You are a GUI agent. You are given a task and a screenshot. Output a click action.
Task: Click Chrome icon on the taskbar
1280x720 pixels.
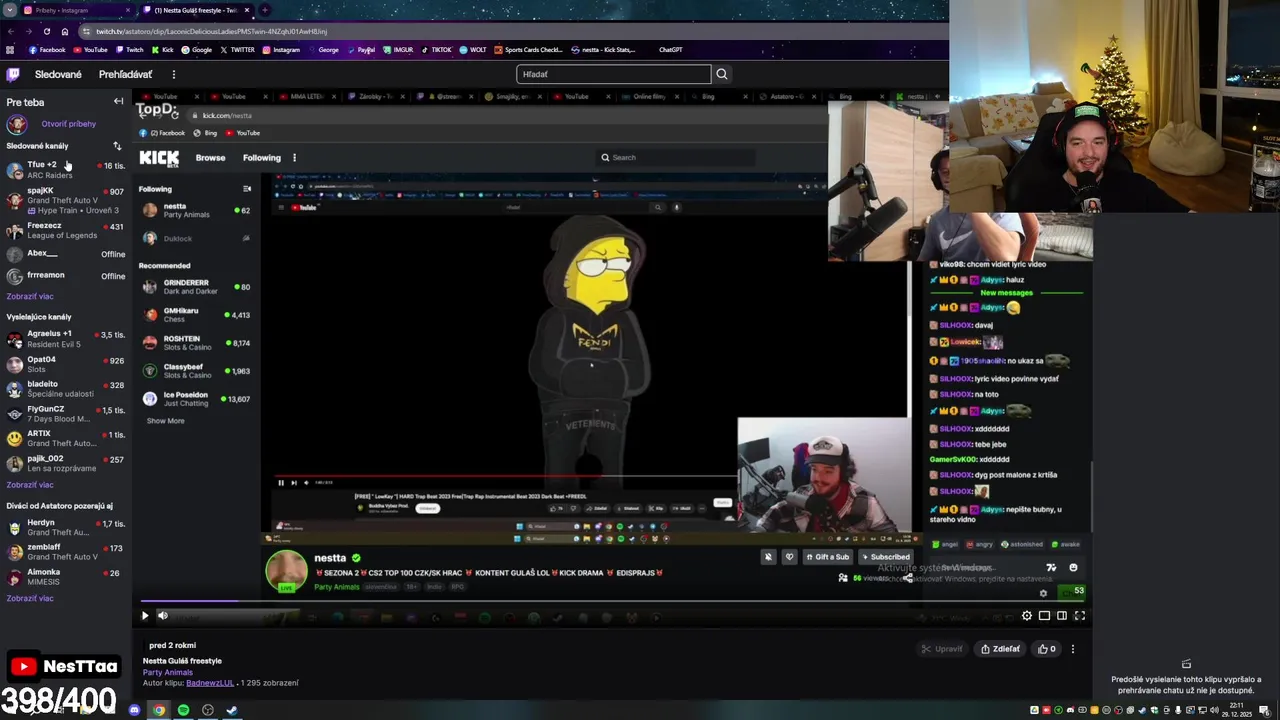coord(159,710)
